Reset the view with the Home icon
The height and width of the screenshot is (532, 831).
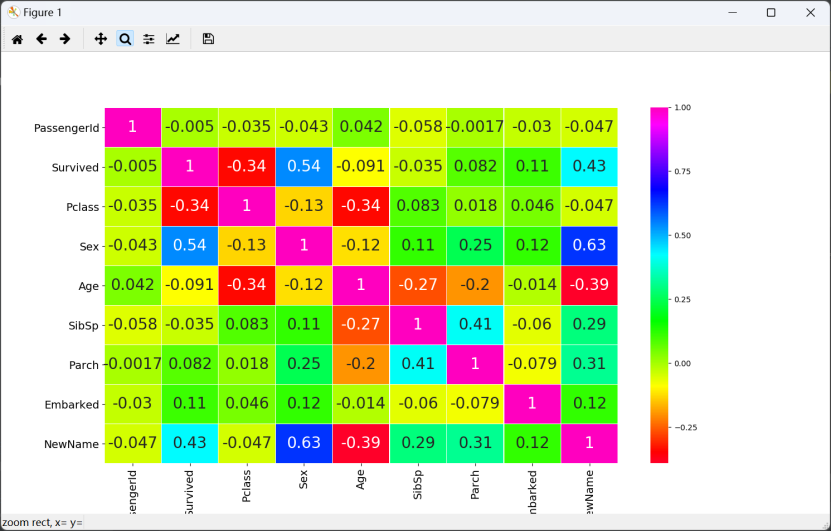point(17,39)
